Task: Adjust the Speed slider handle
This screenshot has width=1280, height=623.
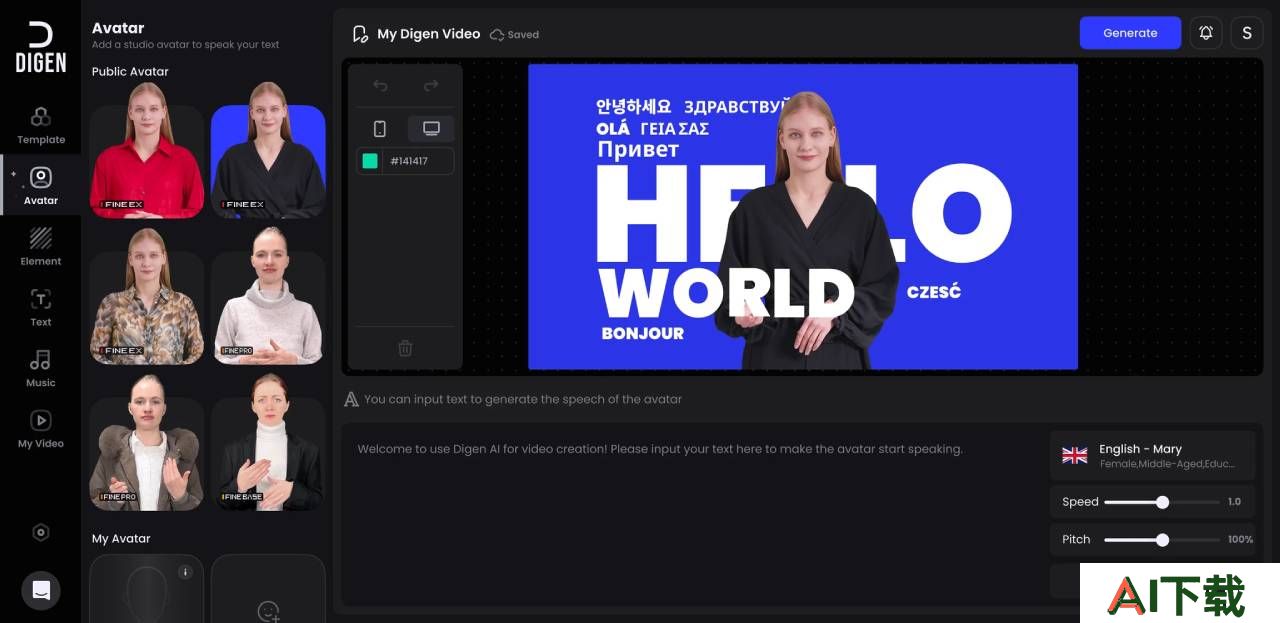Action: pos(1162,502)
